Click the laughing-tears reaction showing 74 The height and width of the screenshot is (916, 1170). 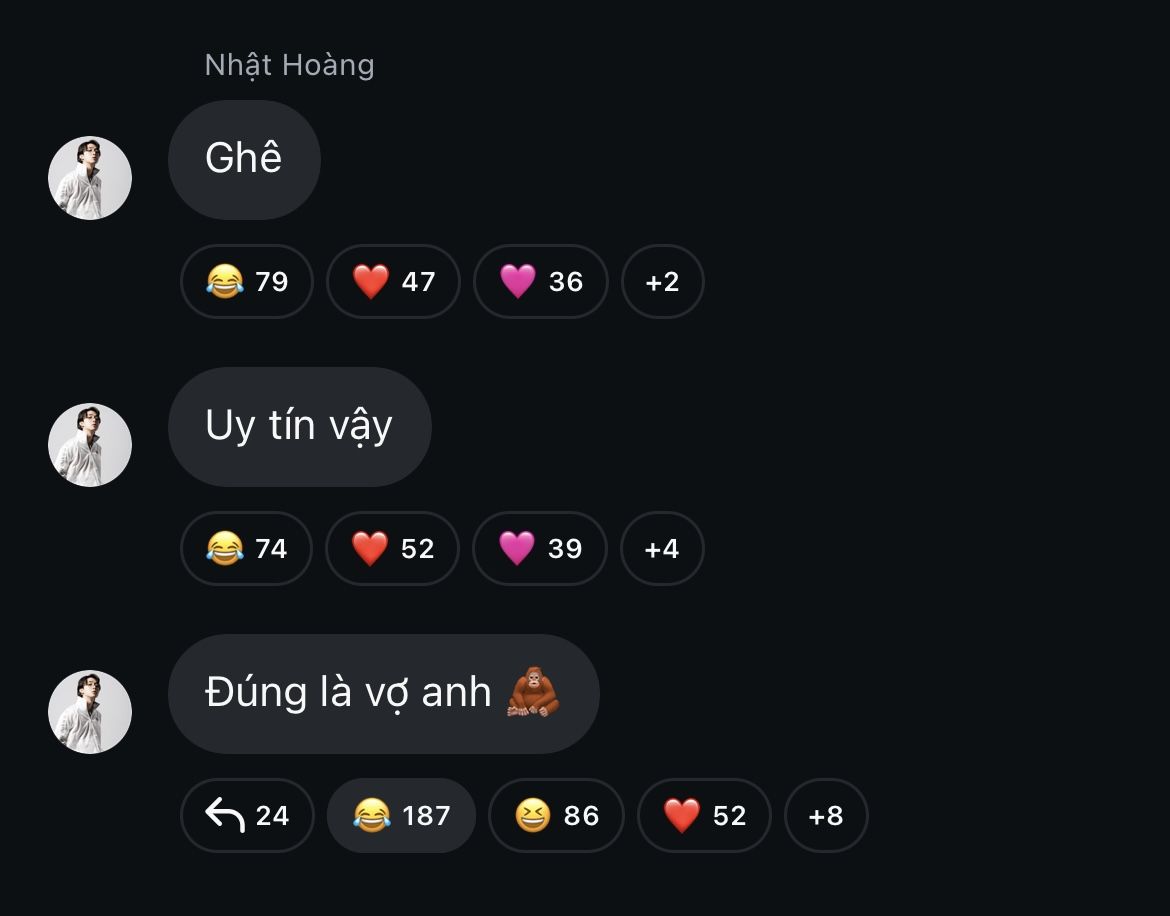click(246, 548)
